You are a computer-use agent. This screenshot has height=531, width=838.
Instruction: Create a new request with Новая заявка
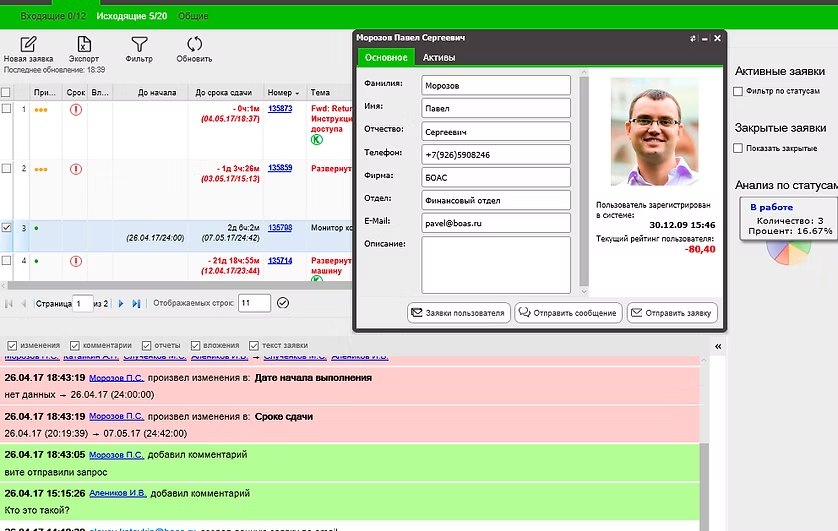point(28,50)
